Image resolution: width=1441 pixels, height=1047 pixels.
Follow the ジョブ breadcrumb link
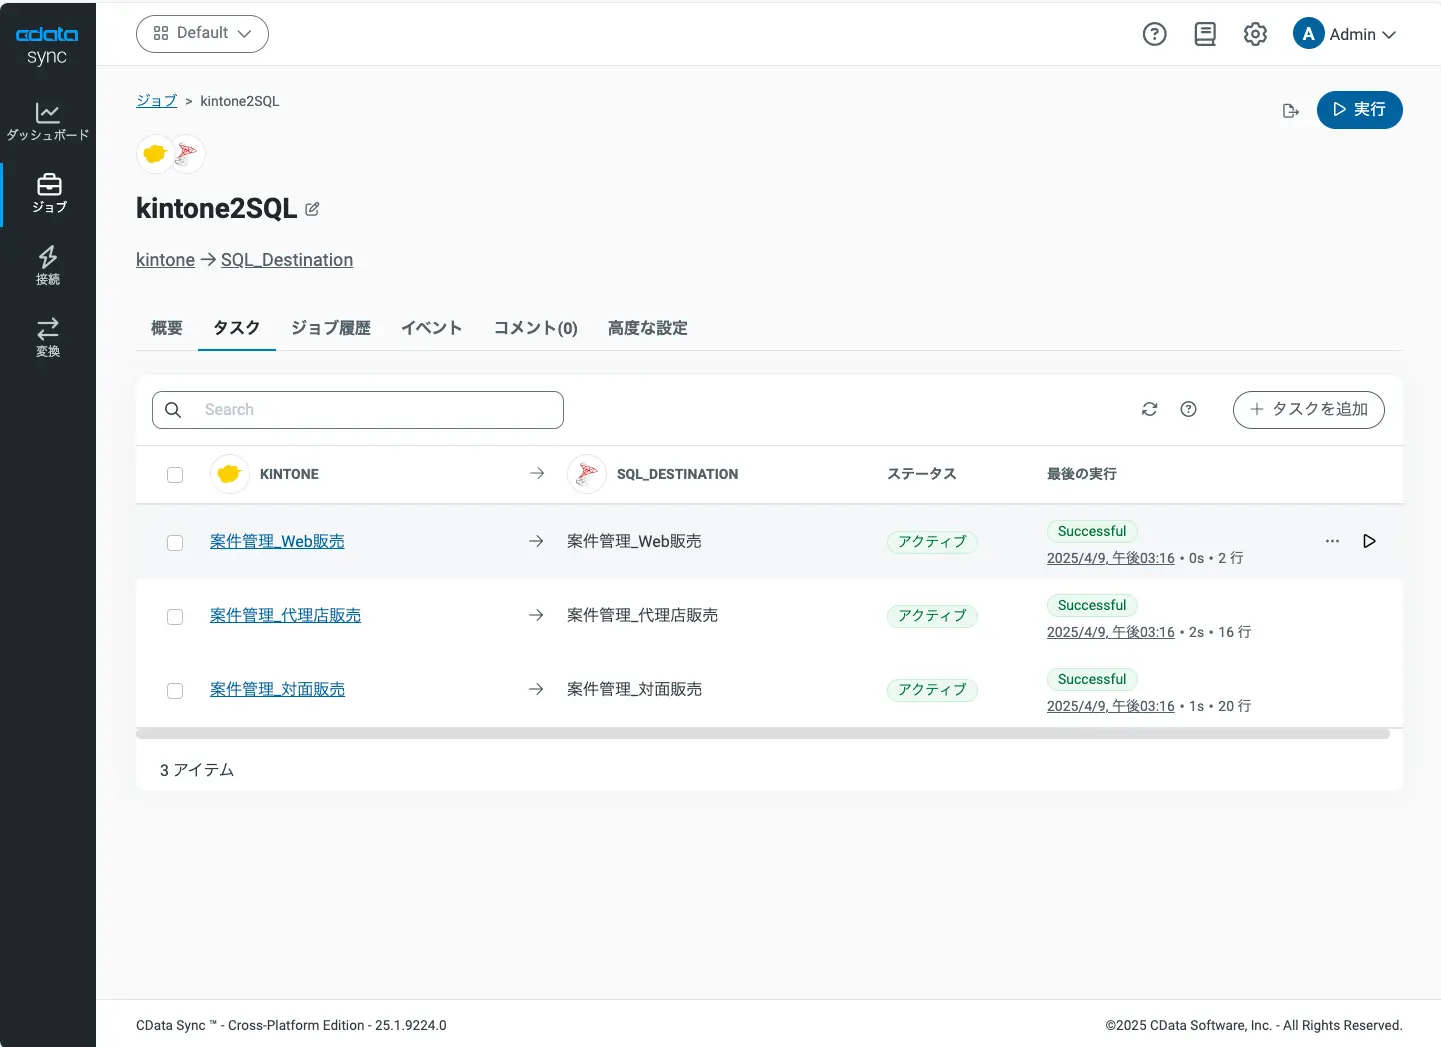pos(157,101)
